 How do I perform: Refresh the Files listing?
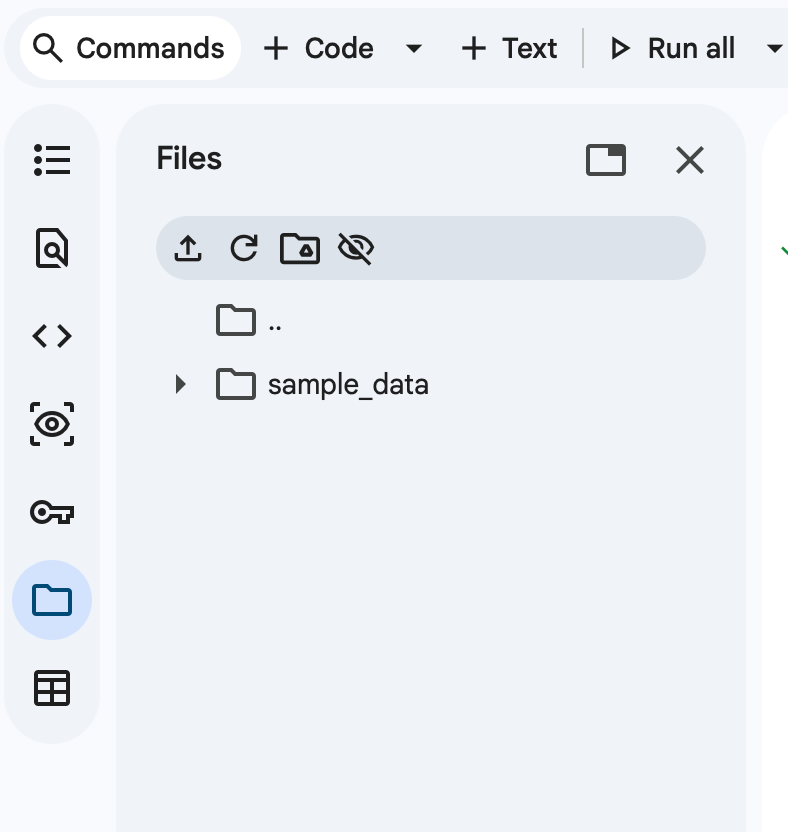[x=244, y=248]
